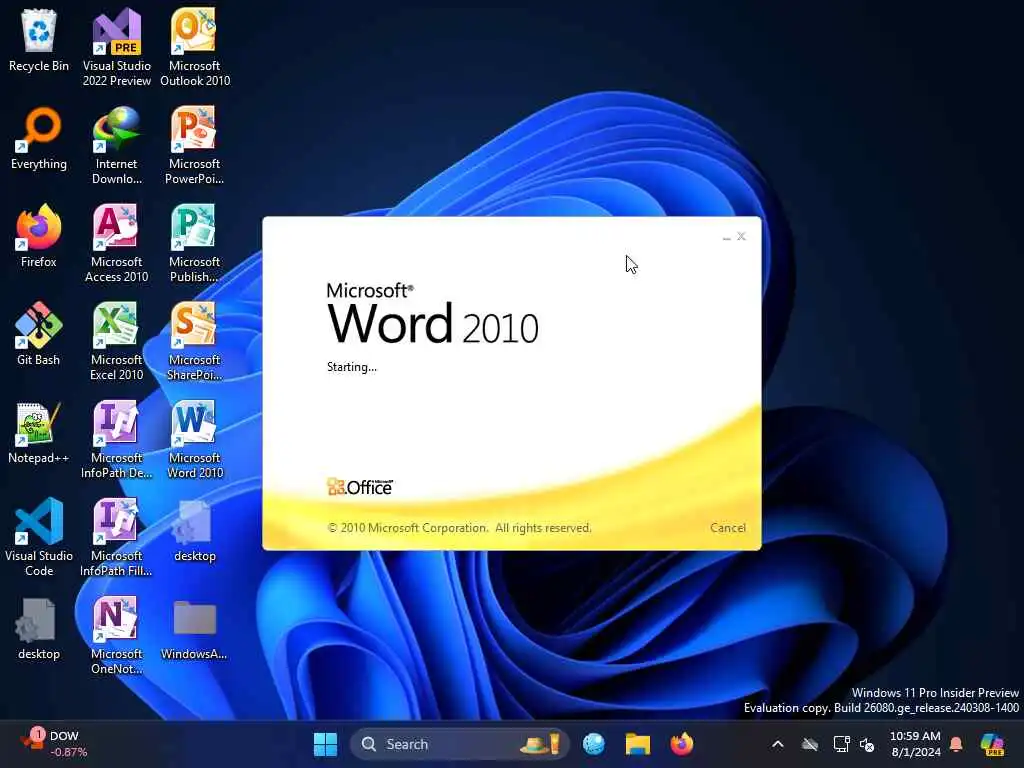
Task: Open the clock showing 10:59 AM
Action: 916,744
